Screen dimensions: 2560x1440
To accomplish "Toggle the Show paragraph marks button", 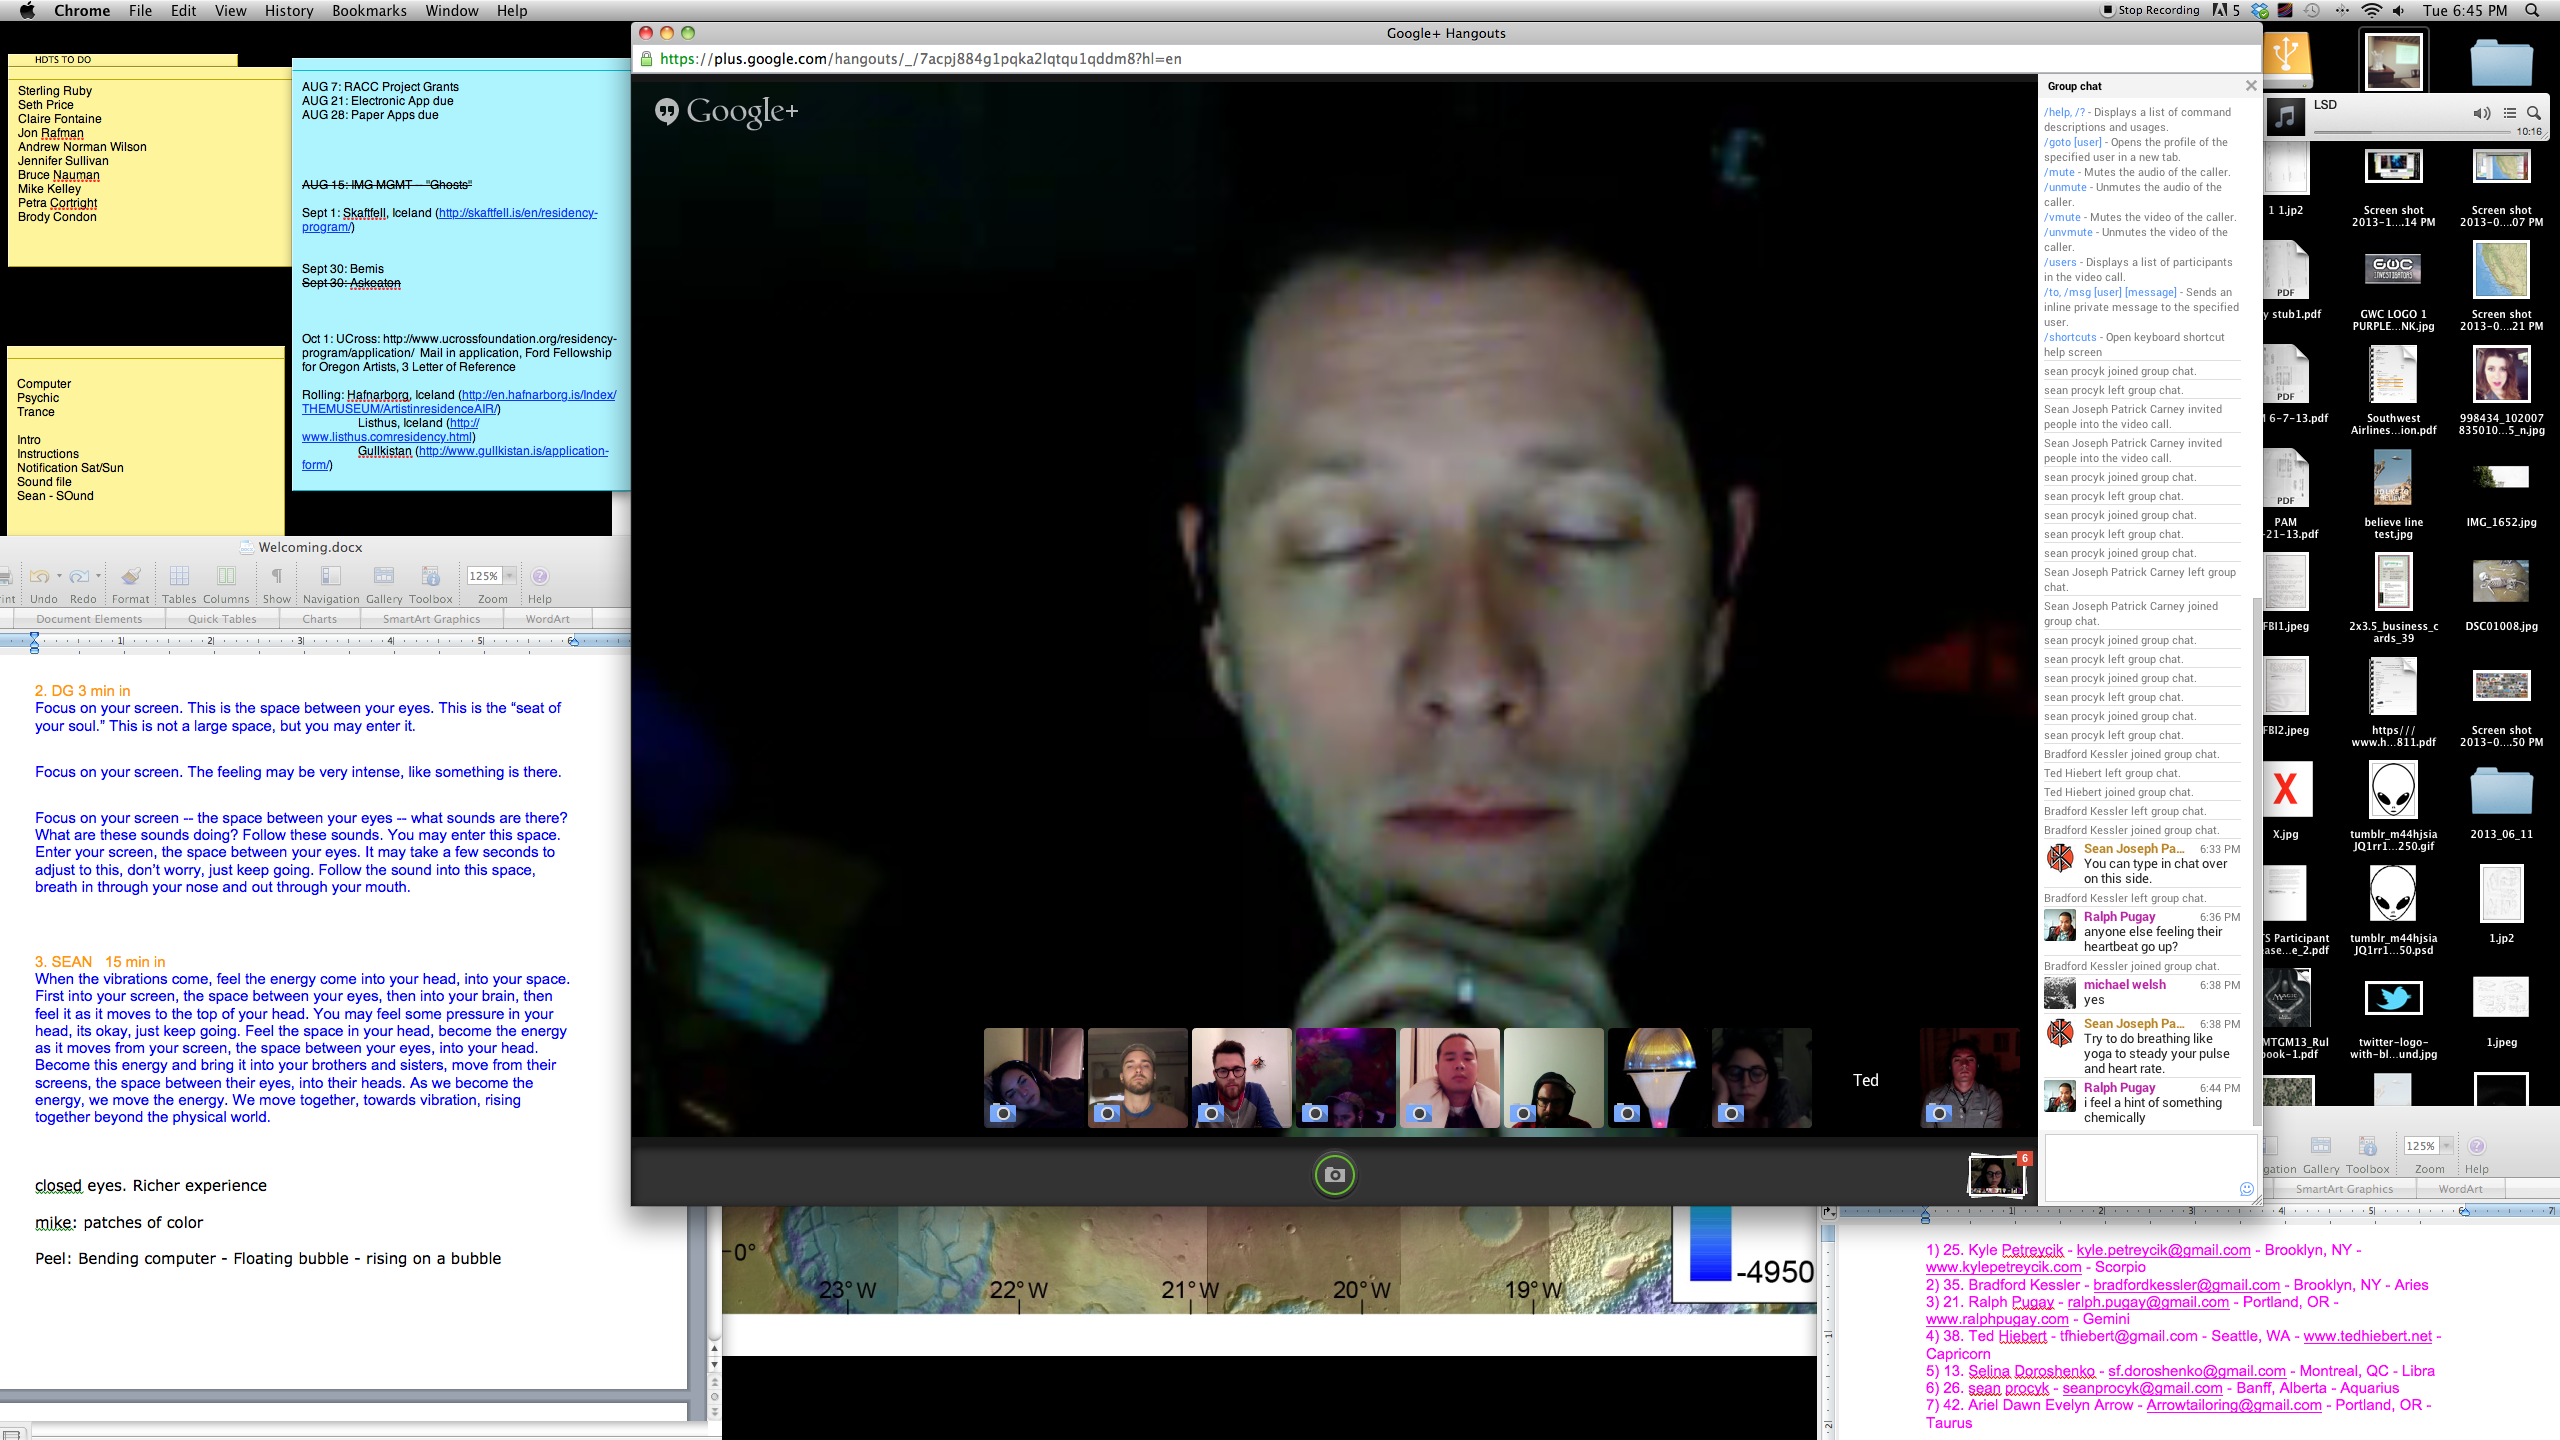I will click(277, 577).
